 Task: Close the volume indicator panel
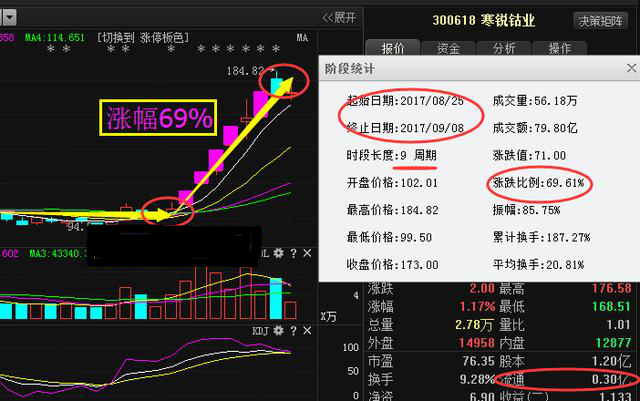click(x=306, y=255)
